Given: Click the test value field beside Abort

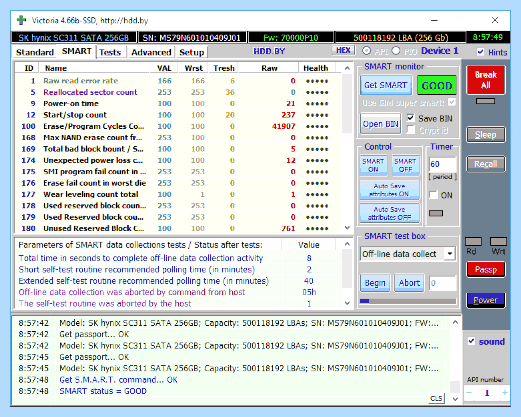Looking at the screenshot, I should (442, 283).
